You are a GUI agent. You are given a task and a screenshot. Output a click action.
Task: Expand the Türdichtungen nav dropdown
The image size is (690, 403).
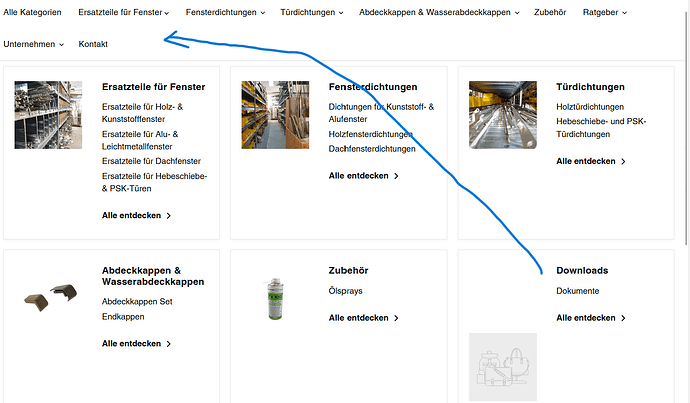click(312, 12)
